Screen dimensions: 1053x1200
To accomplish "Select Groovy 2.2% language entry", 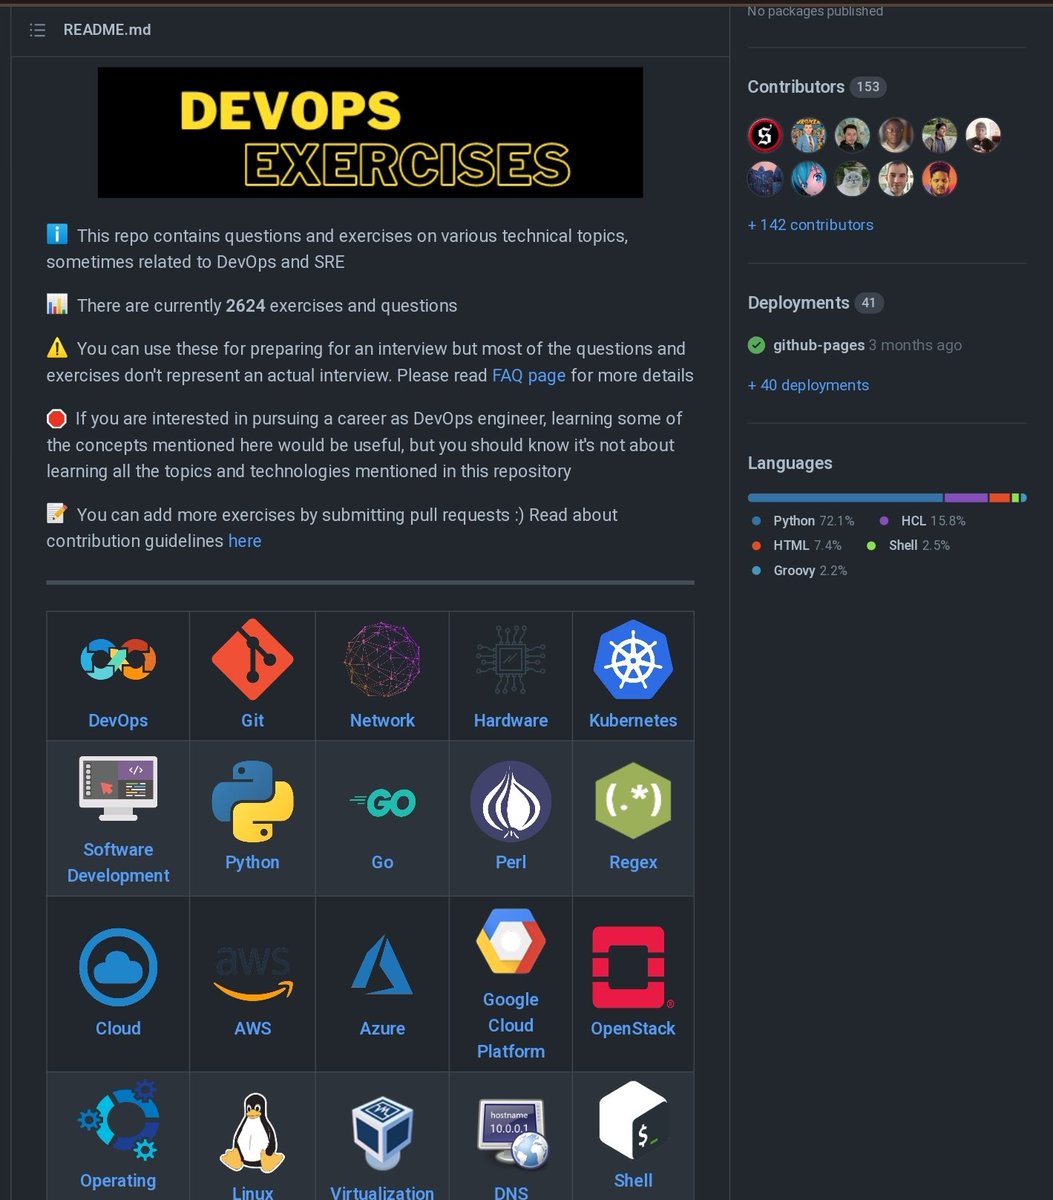I will click(799, 570).
